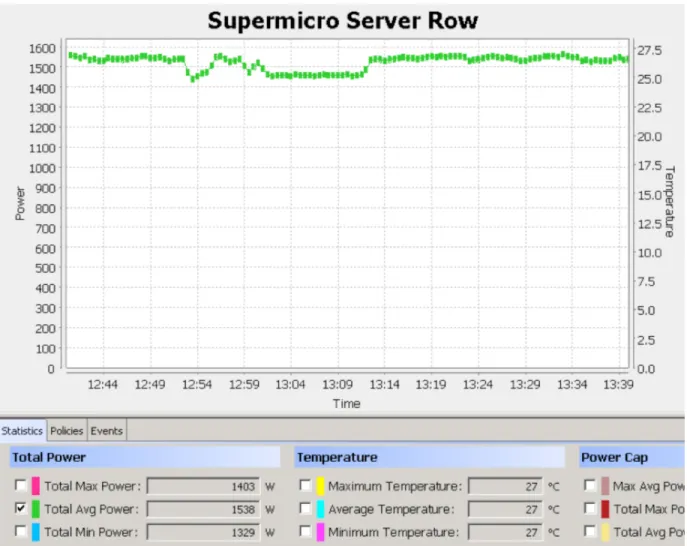Click the 13:39 time axis label
This screenshot has height=546, width=687.
click(x=618, y=385)
